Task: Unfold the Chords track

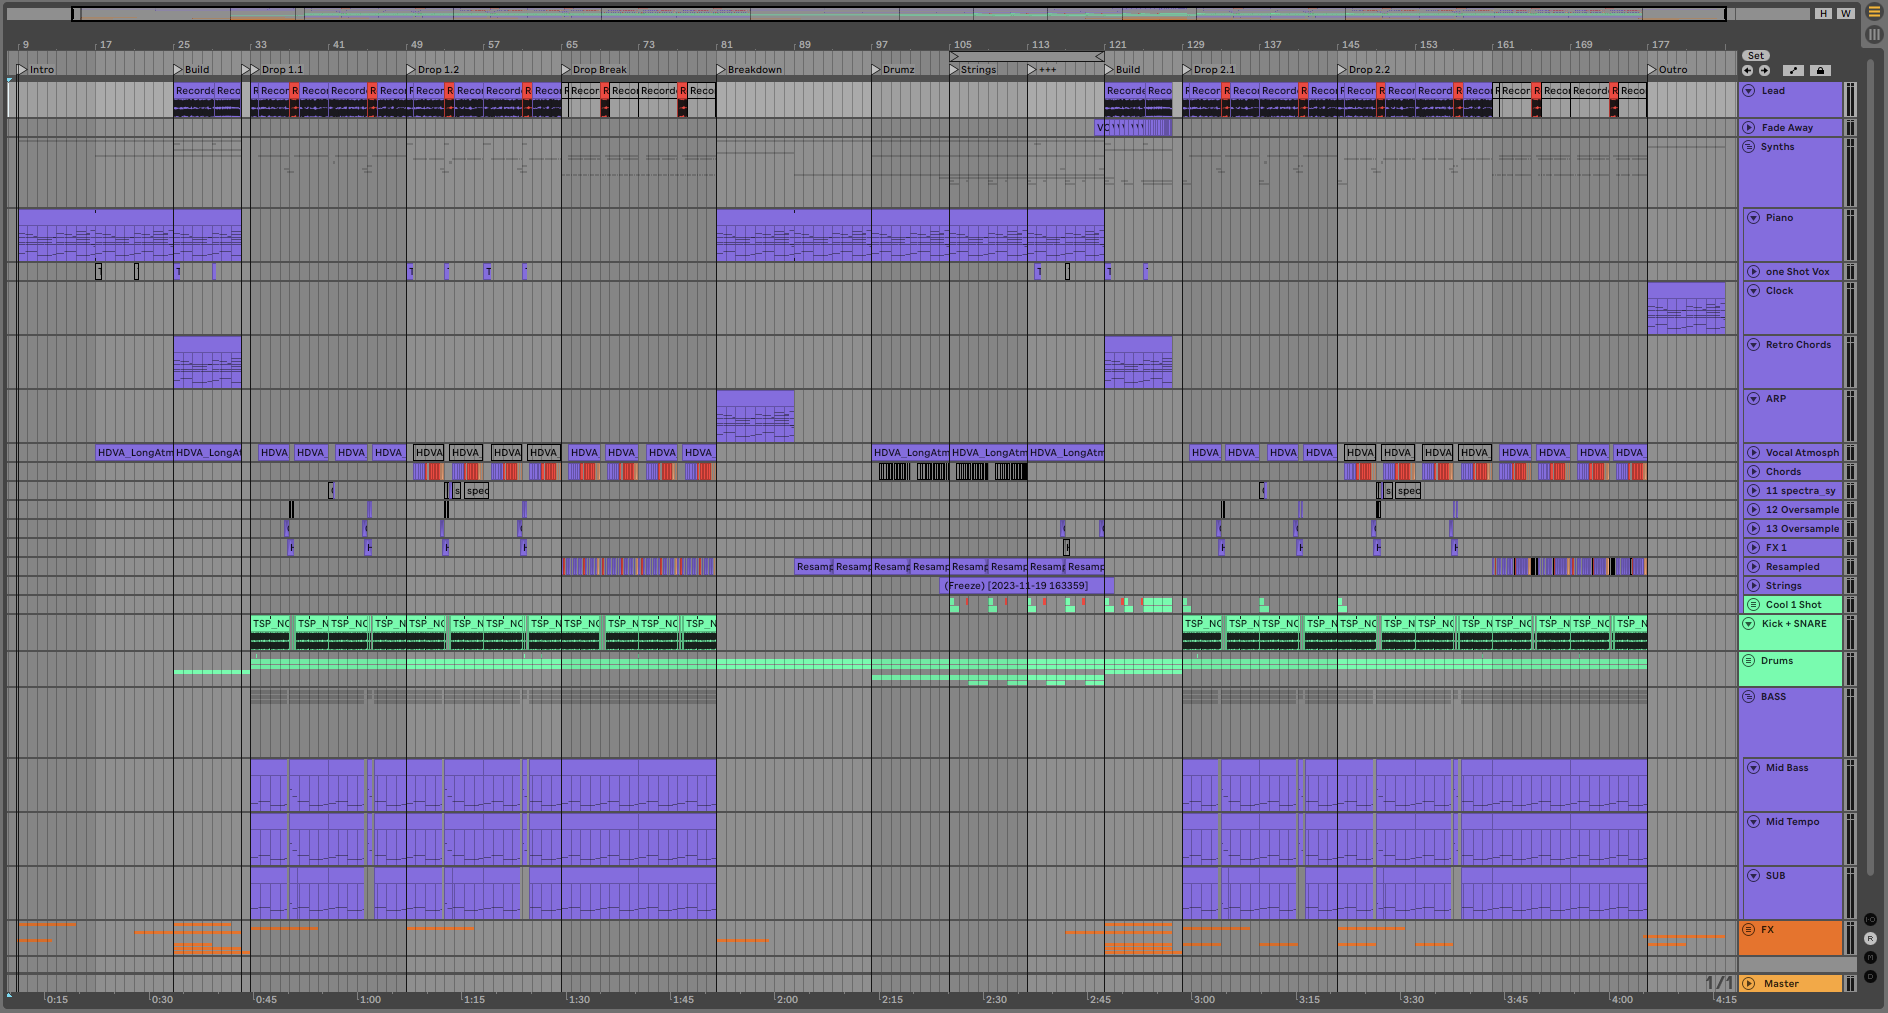Action: click(1753, 472)
